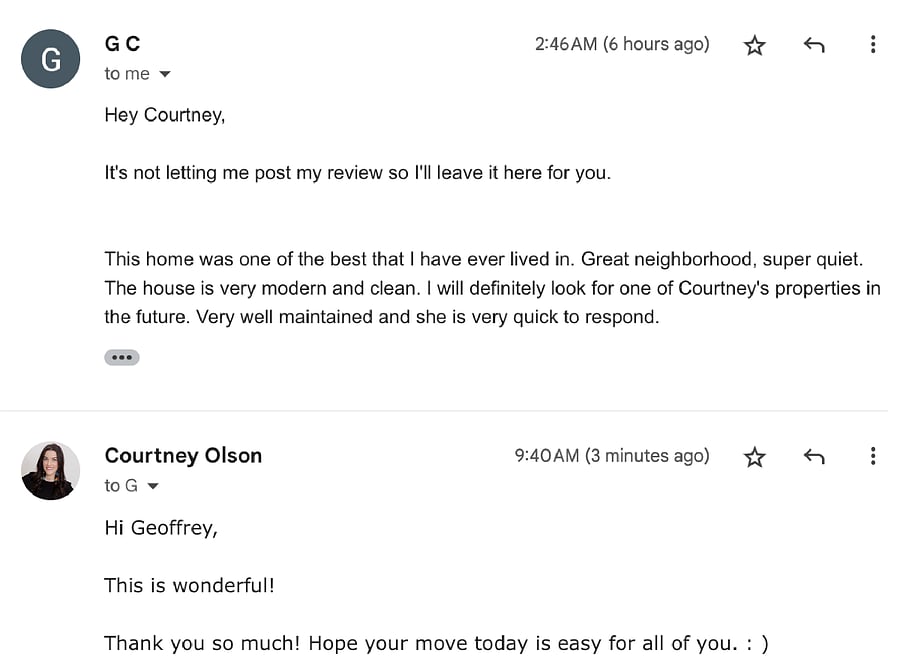The height and width of the screenshot is (671, 900).
Task: Star the email from G C
Action: coord(754,45)
